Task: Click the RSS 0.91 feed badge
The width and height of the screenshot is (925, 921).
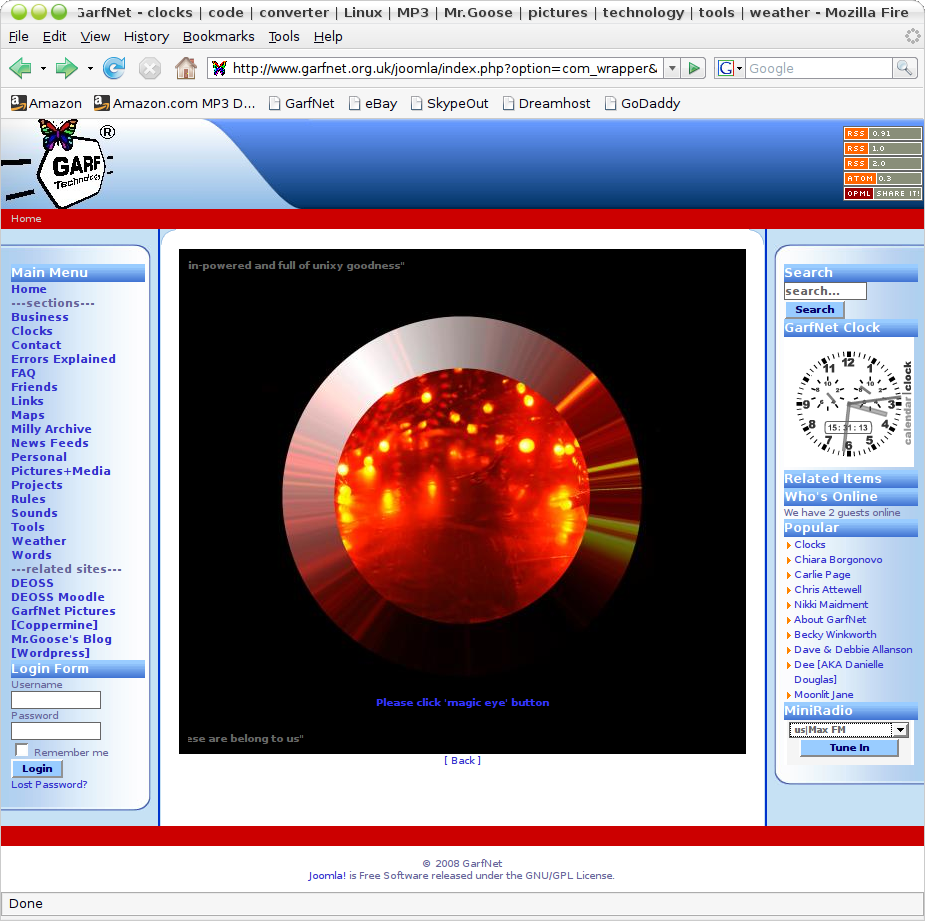Action: click(883, 133)
